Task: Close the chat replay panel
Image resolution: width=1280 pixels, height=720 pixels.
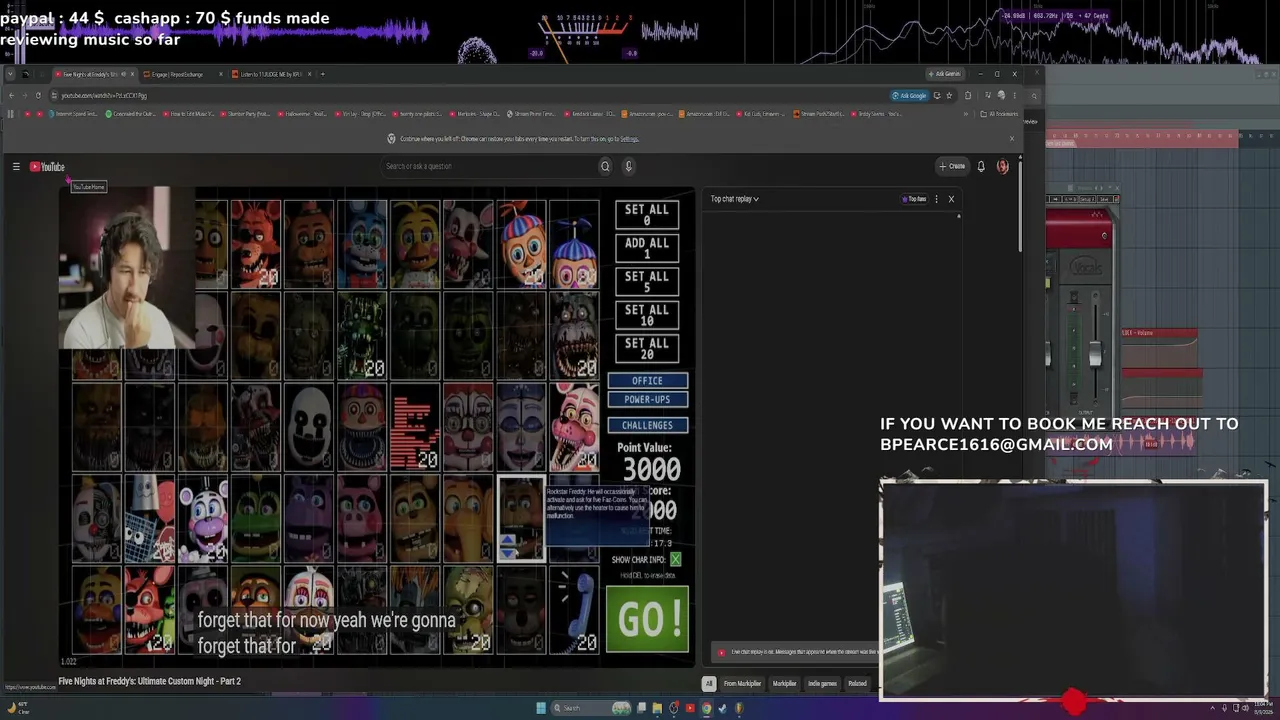Action: coord(951,199)
